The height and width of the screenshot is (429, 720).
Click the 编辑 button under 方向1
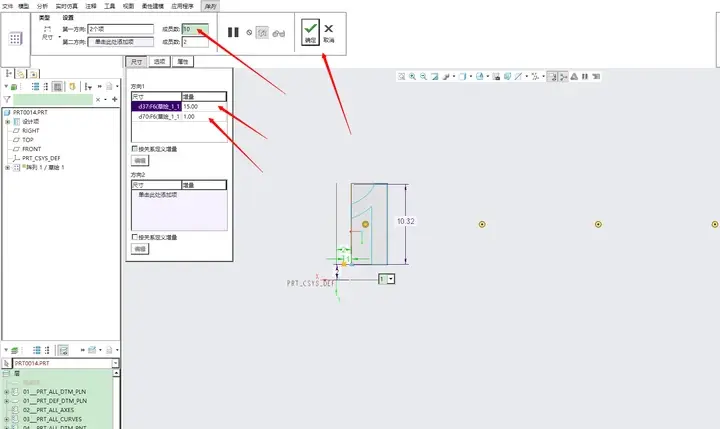(140, 160)
